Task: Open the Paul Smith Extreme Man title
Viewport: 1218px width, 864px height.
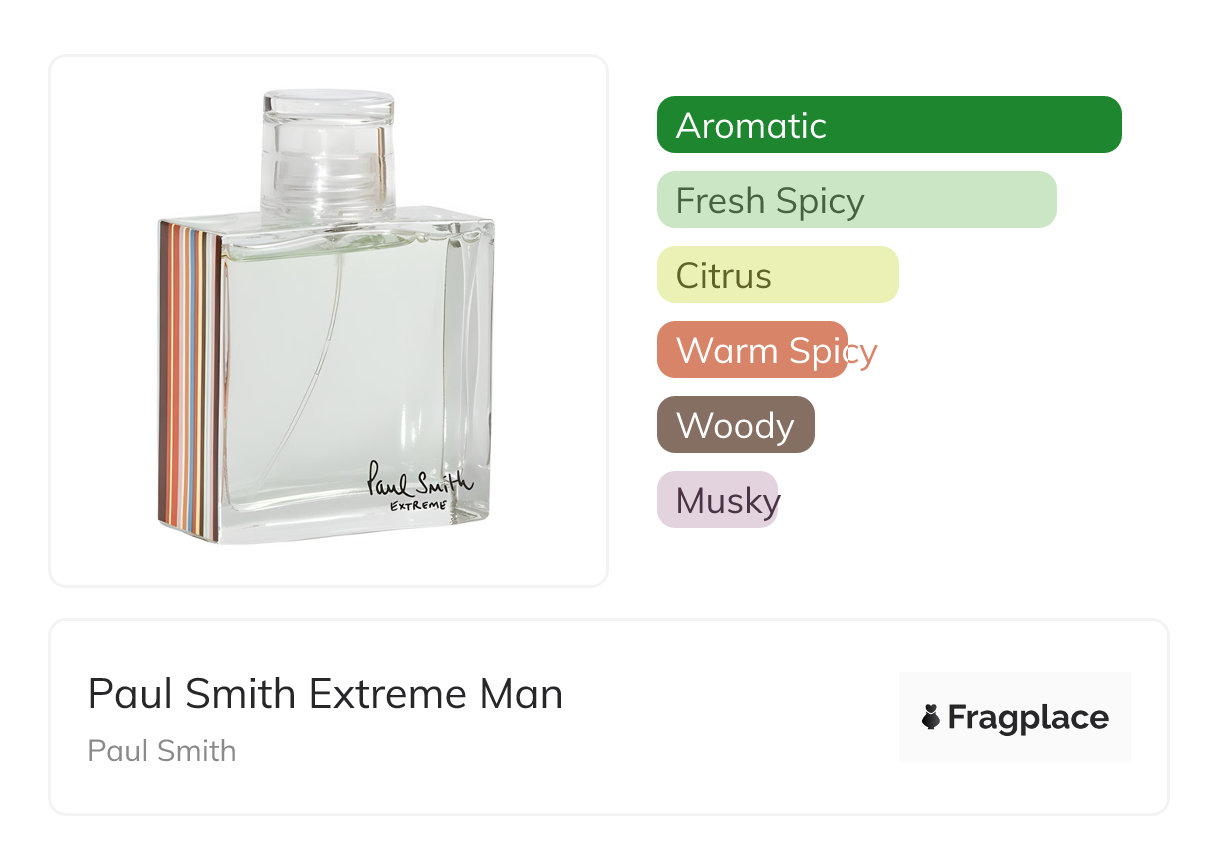Action: click(325, 694)
